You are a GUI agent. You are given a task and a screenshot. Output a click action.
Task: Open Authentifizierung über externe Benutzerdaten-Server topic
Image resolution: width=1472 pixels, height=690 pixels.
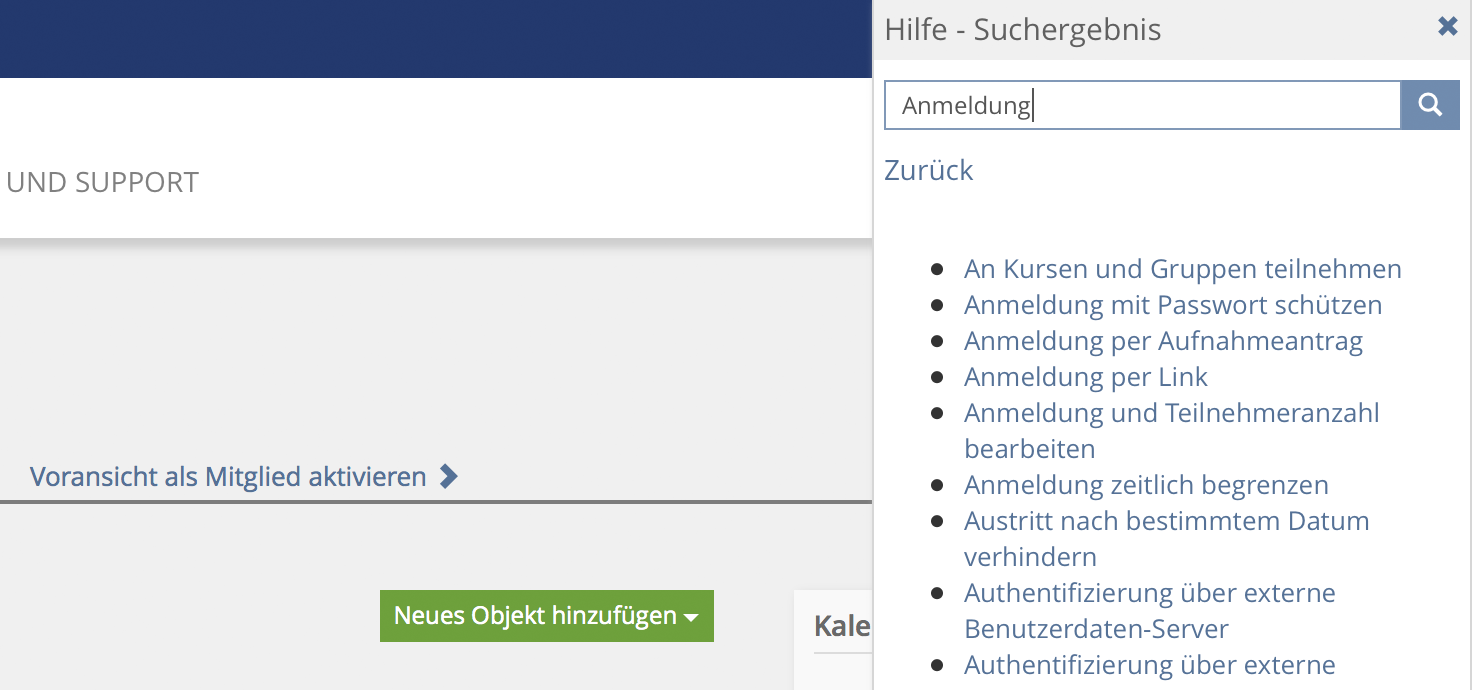click(1149, 593)
